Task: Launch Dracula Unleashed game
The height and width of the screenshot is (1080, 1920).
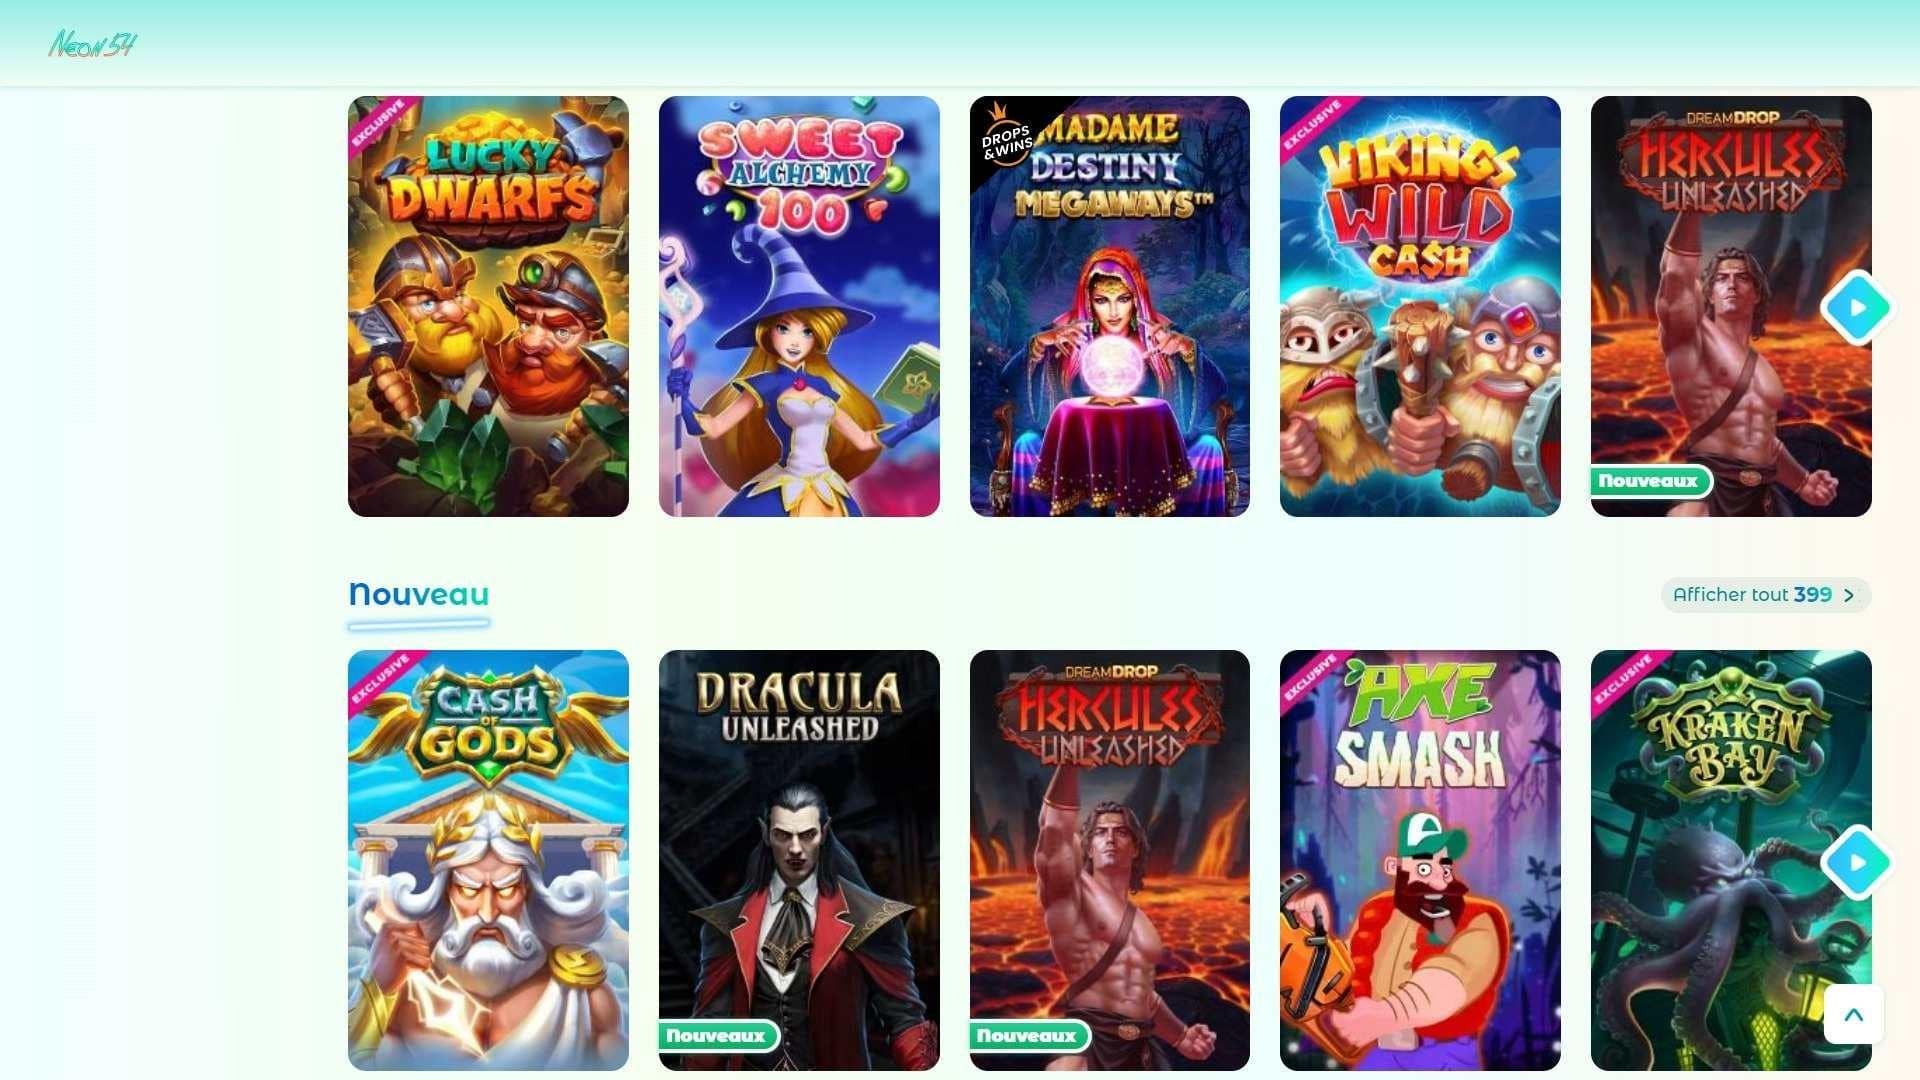Action: tap(799, 860)
